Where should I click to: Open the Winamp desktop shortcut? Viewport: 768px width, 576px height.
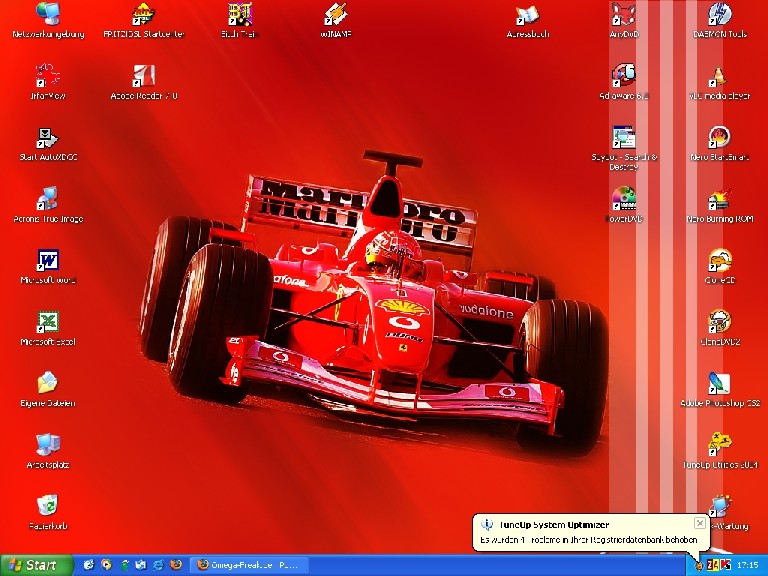click(x=336, y=14)
